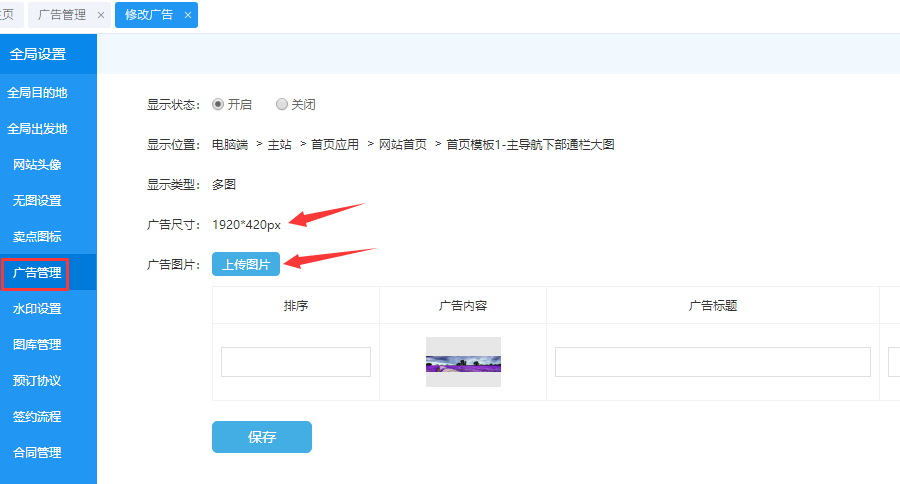Screen dimensions: 900x484
Task: Switch to the 广告管理 tab
Action: [x=62, y=15]
